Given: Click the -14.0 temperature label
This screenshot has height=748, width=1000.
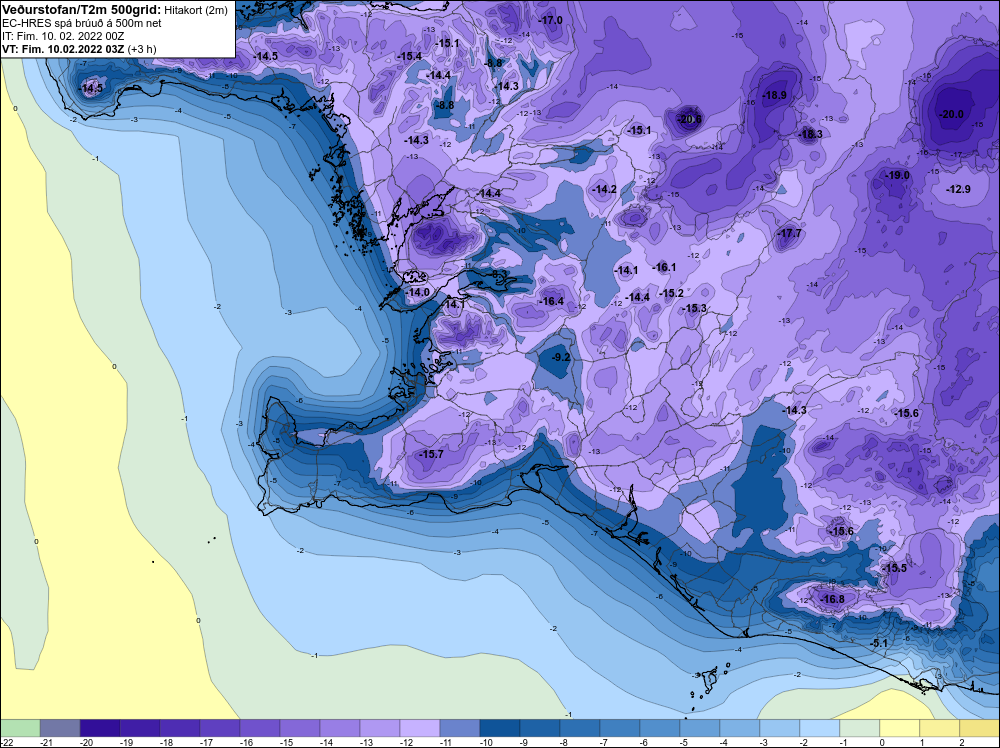Looking at the screenshot, I should pyautogui.click(x=419, y=292).
